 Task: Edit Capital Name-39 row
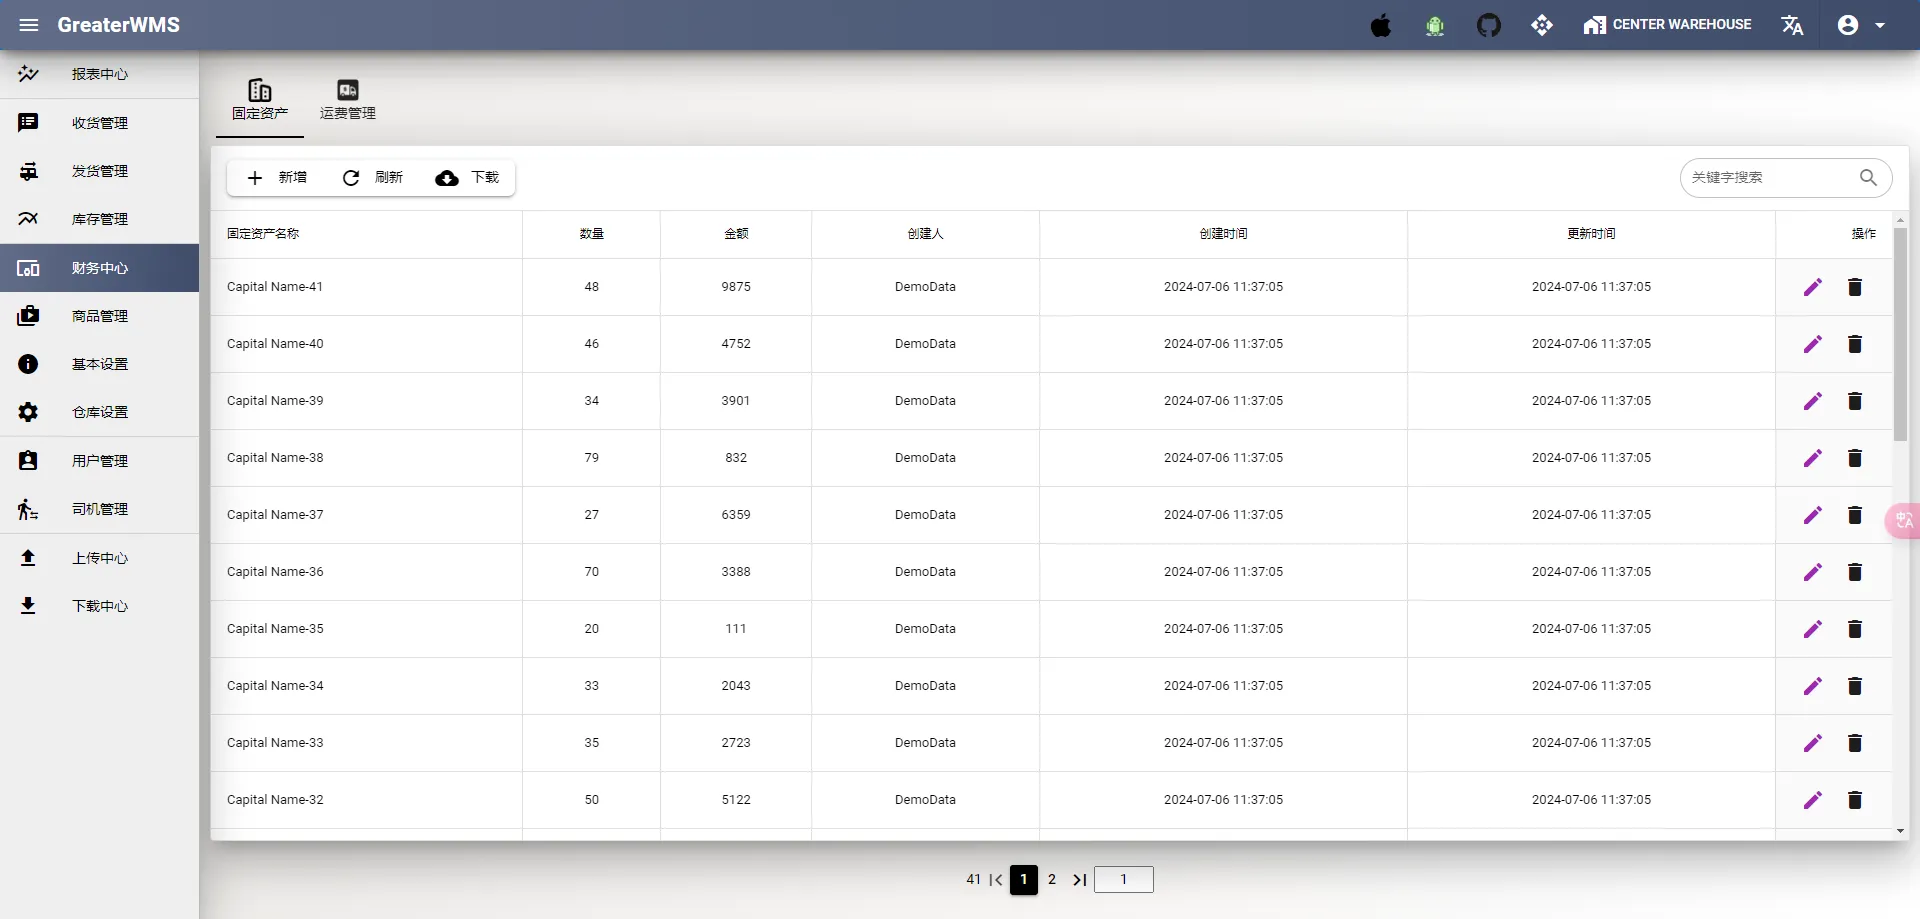[1813, 401]
